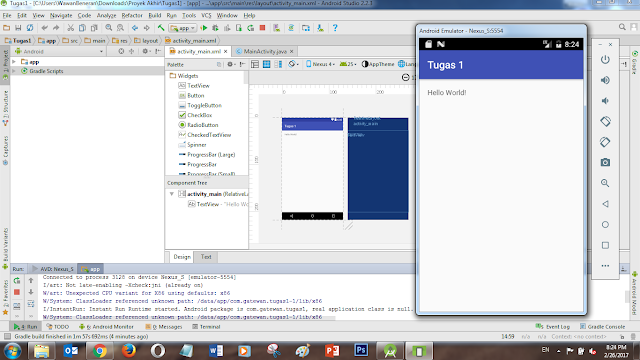Click Stop icon in Run panel
Image resolution: width=640 pixels, height=360 pixels.
[17, 292]
